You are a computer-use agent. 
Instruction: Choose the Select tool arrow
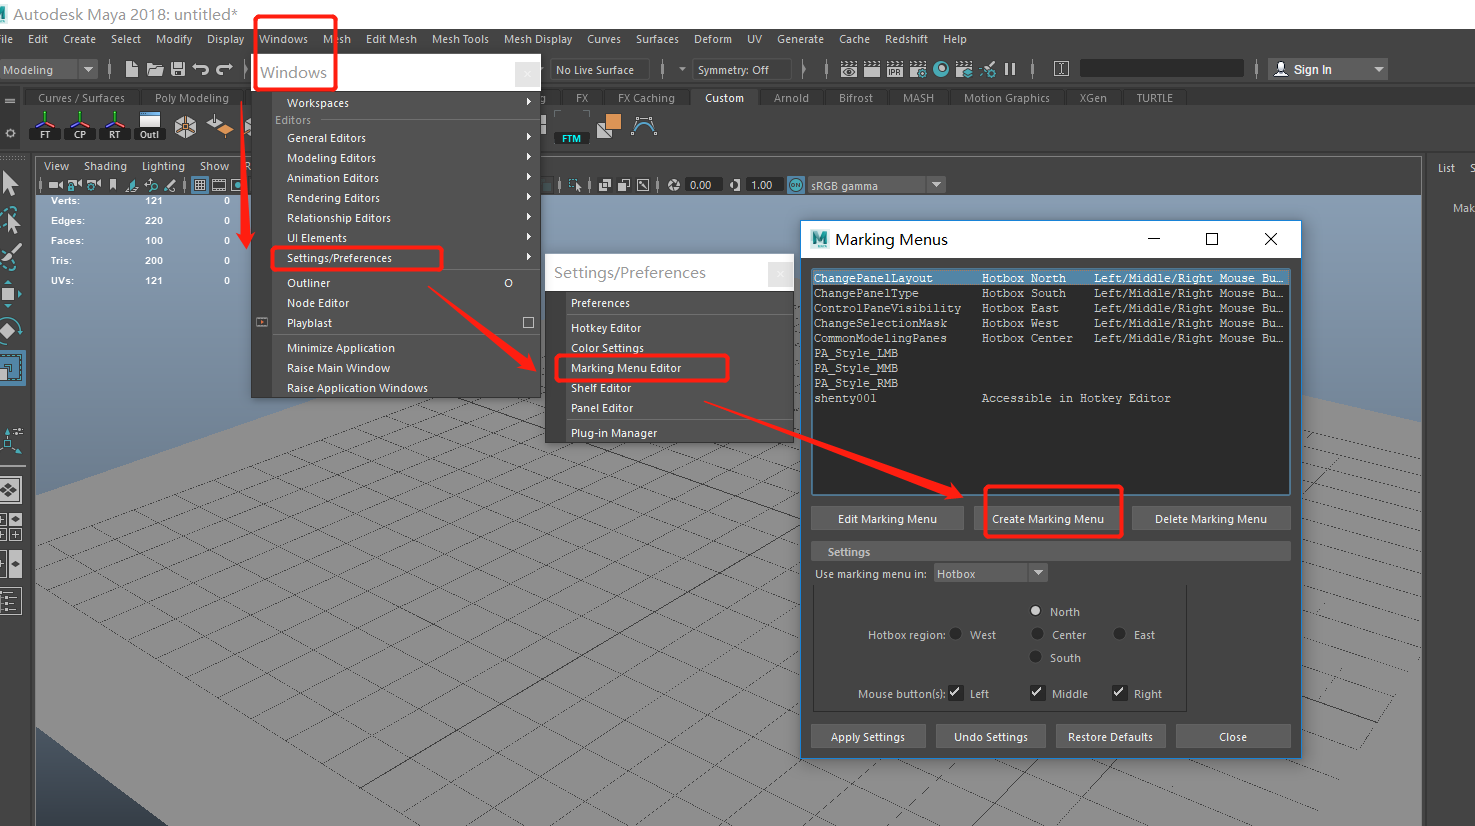(x=10, y=183)
